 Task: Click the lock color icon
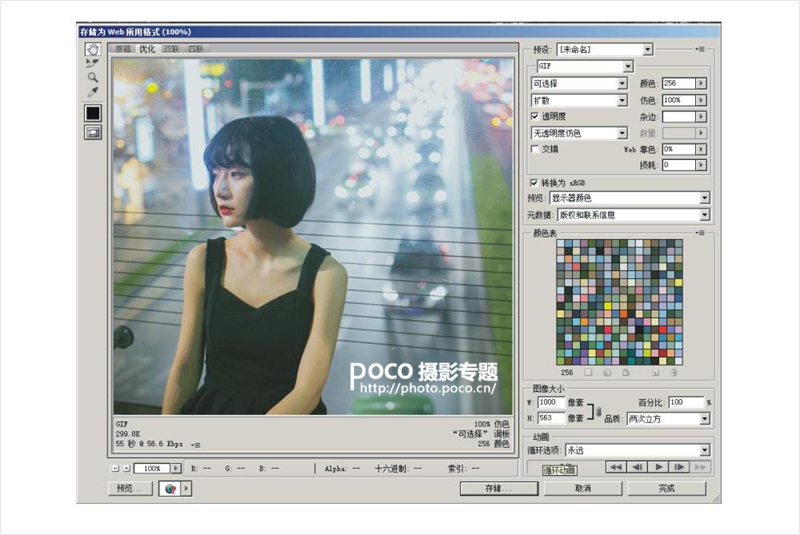[x=626, y=372]
